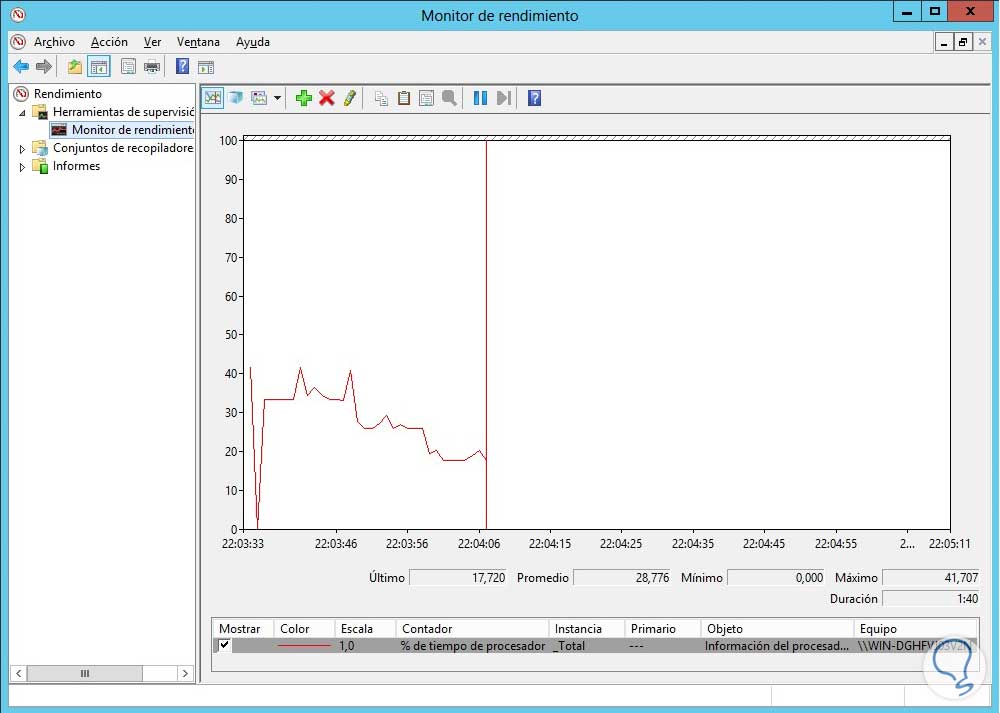The image size is (1000, 713).
Task: Open the Ventana menu
Action: [198, 42]
